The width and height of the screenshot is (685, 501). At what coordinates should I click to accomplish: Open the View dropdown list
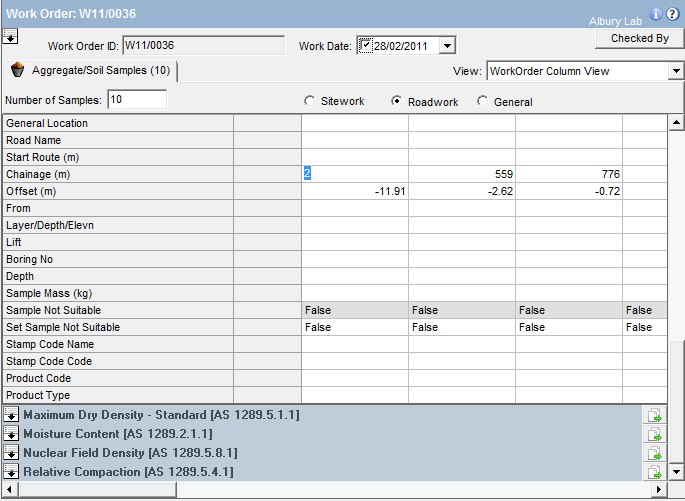675,71
